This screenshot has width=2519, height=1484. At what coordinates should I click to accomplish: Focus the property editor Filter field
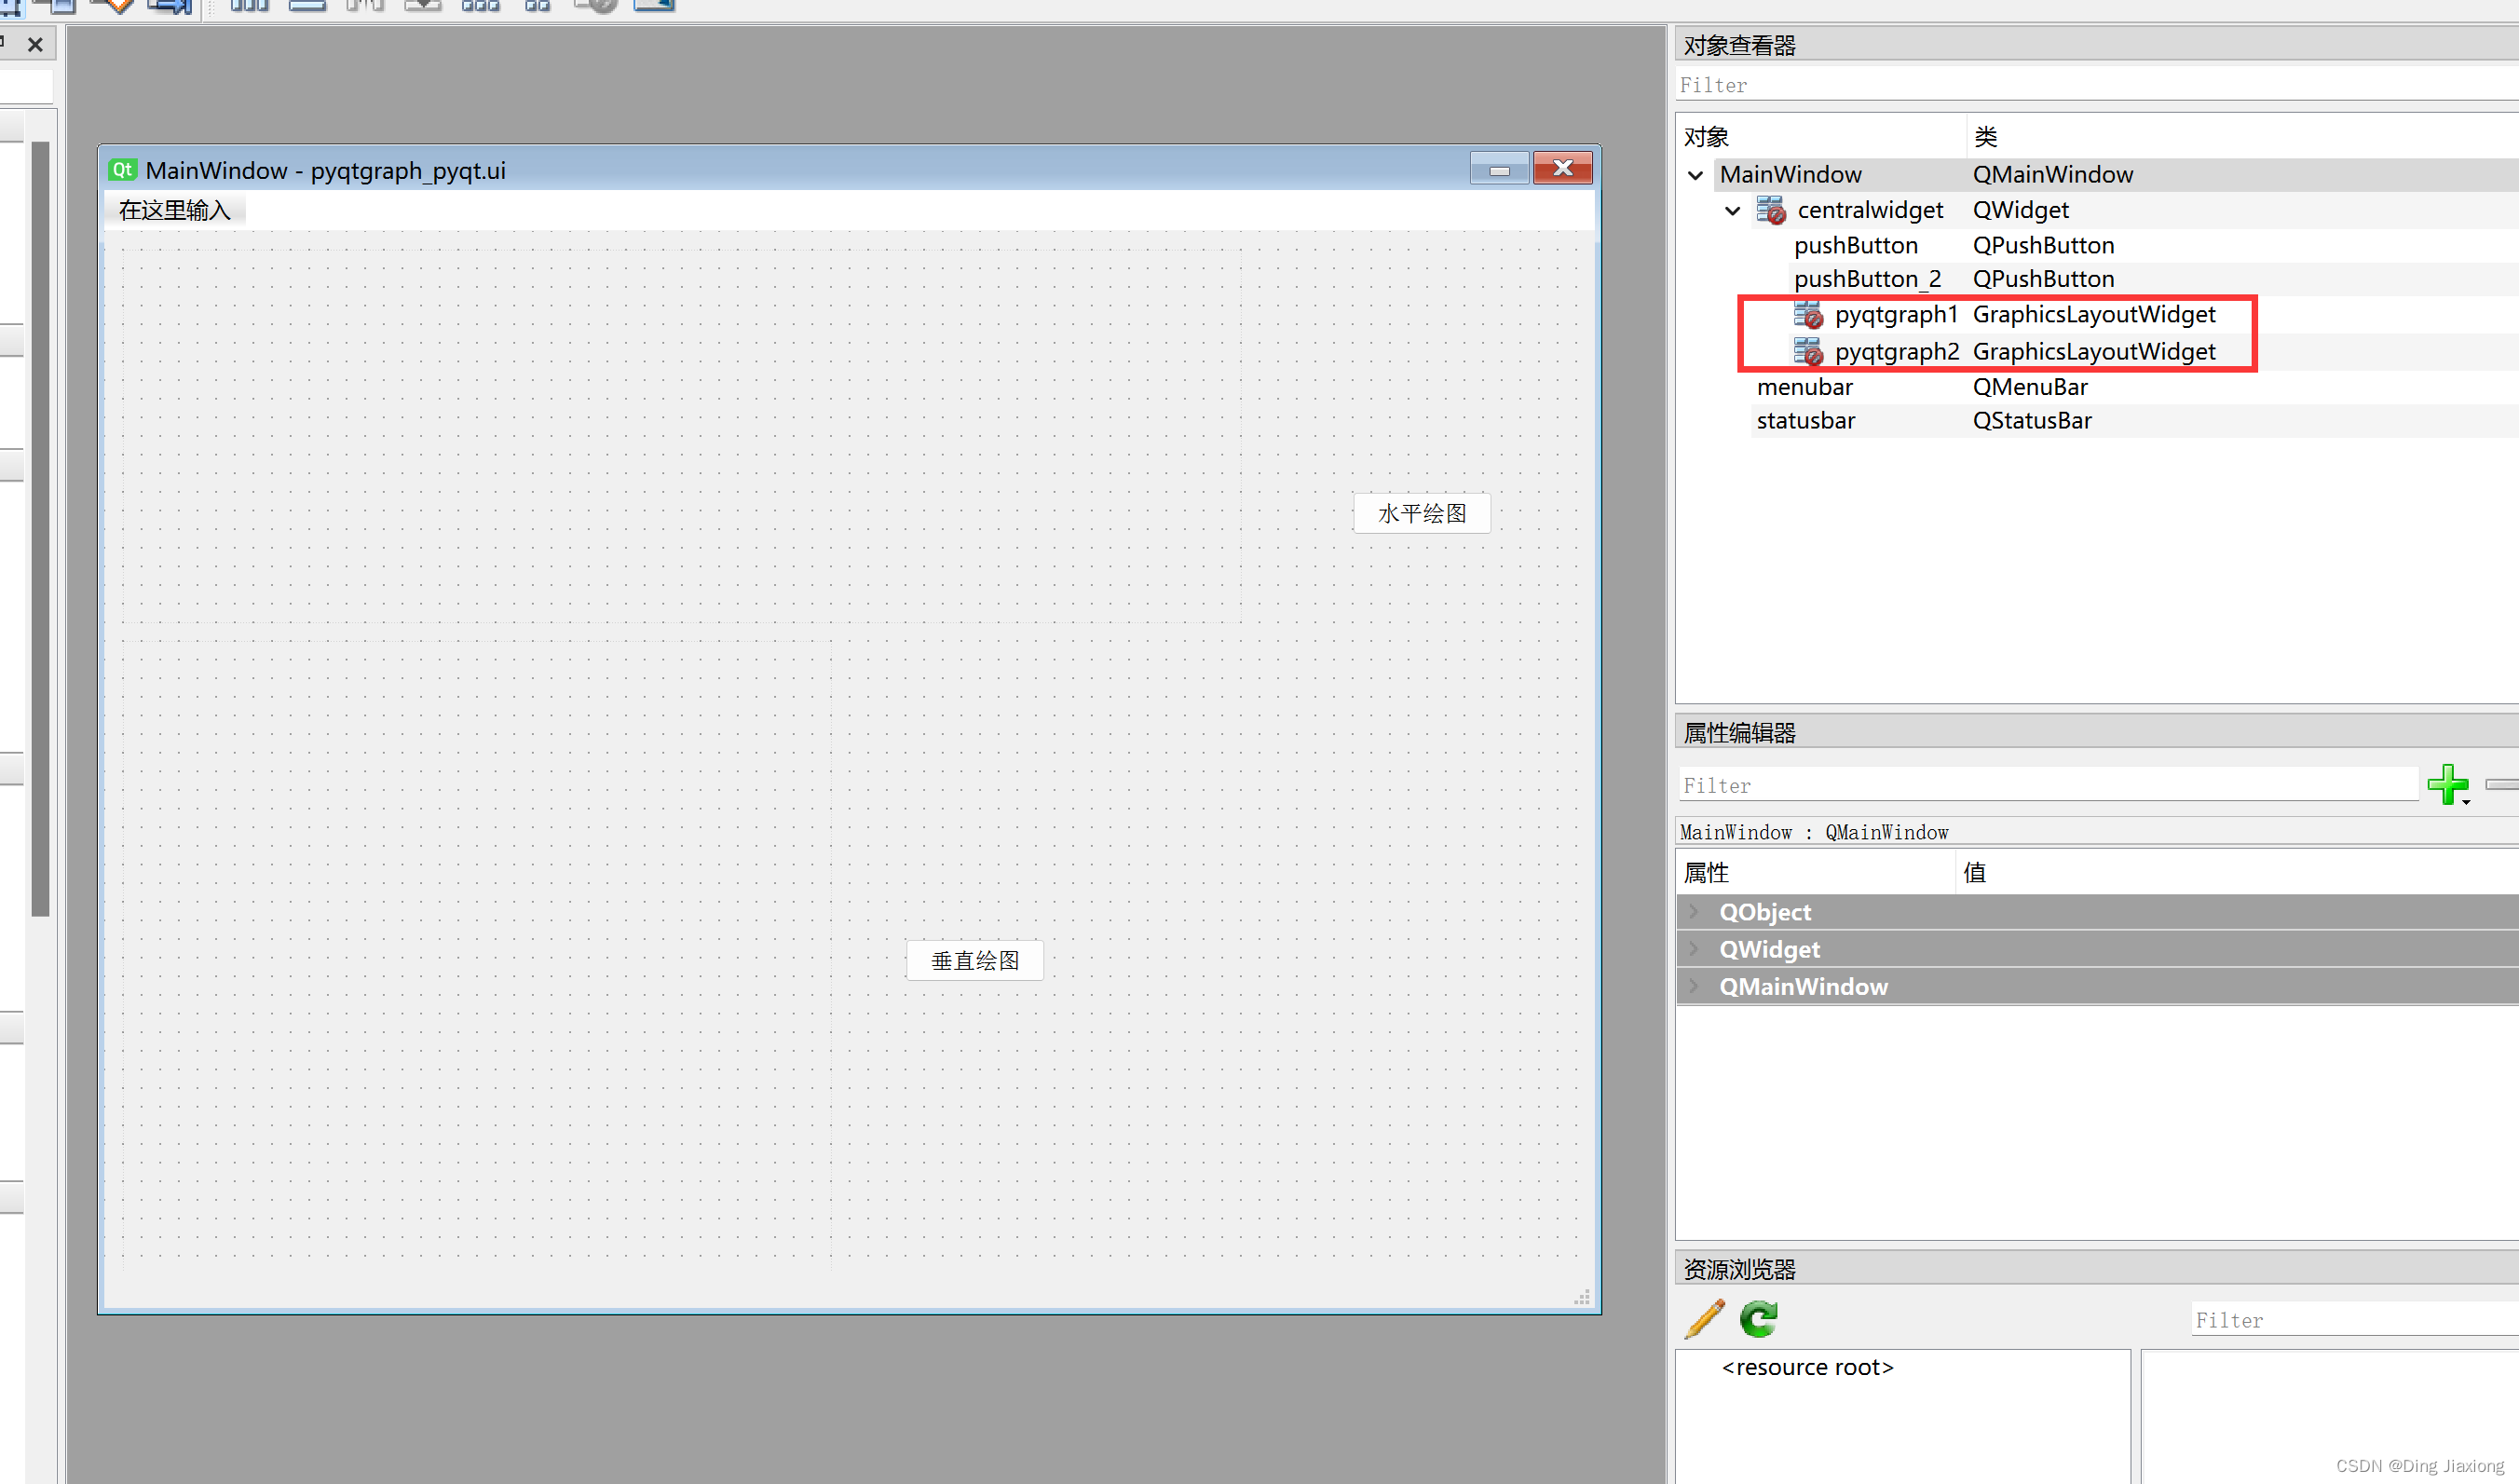pos(2048,785)
